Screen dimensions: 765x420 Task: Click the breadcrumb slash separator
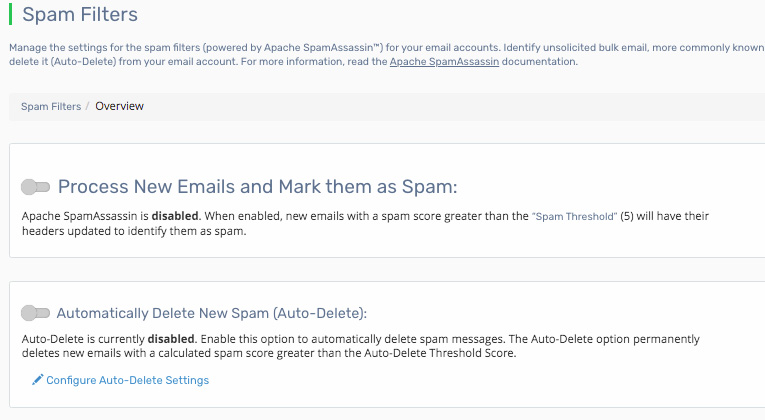(x=88, y=106)
